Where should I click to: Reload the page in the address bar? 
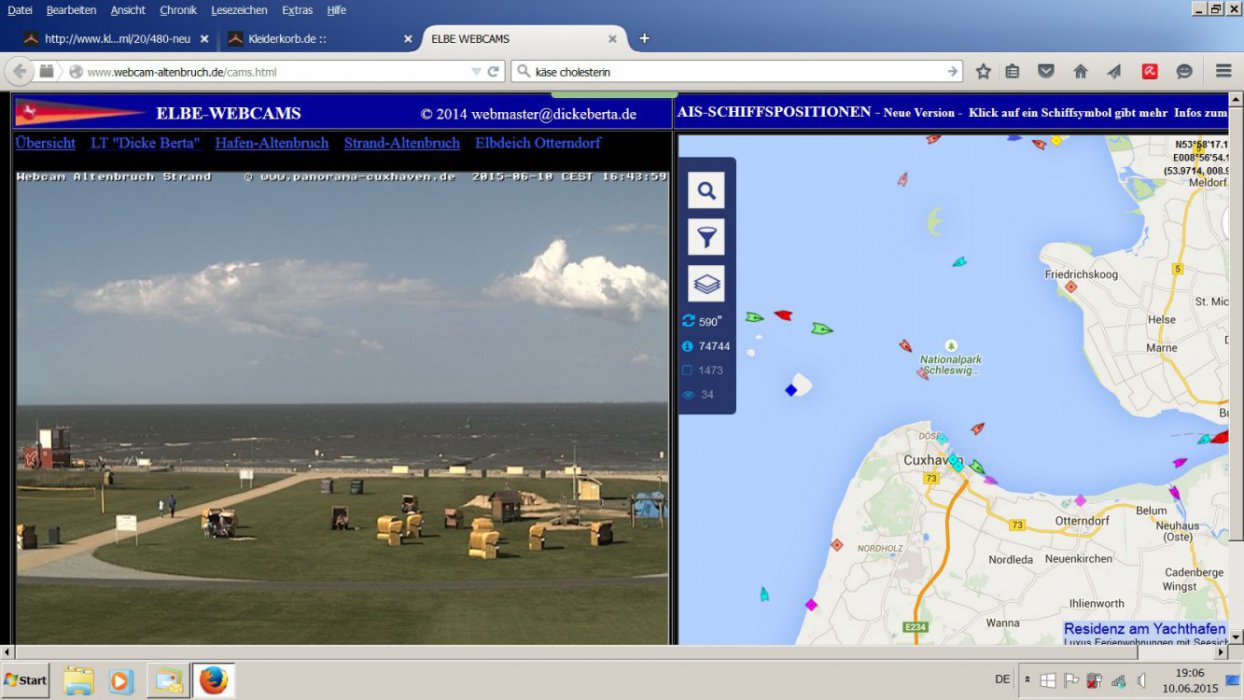pyautogui.click(x=493, y=72)
